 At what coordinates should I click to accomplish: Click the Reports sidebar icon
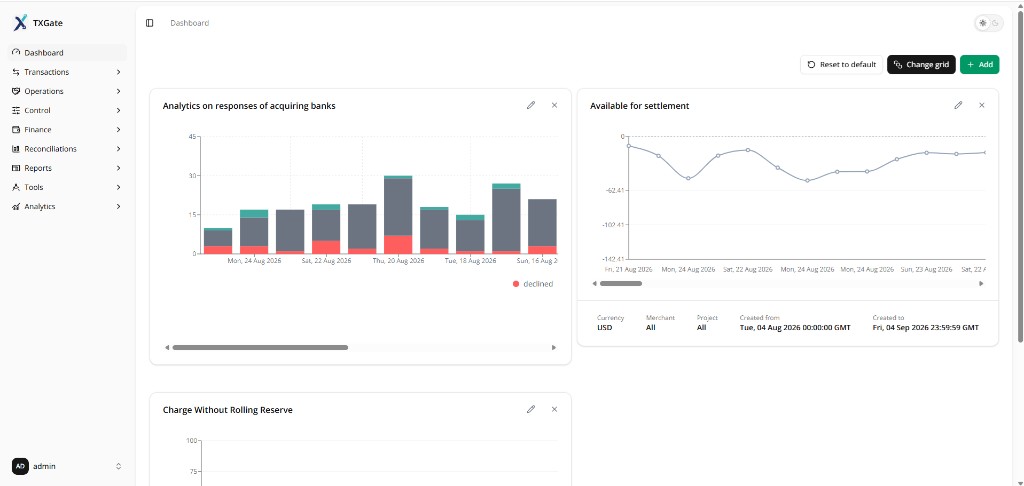tap(16, 168)
